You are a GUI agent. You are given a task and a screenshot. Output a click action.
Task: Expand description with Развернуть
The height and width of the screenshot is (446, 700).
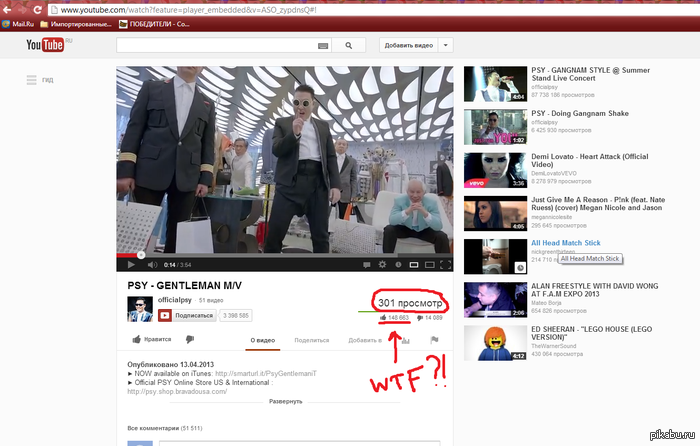(x=285, y=401)
